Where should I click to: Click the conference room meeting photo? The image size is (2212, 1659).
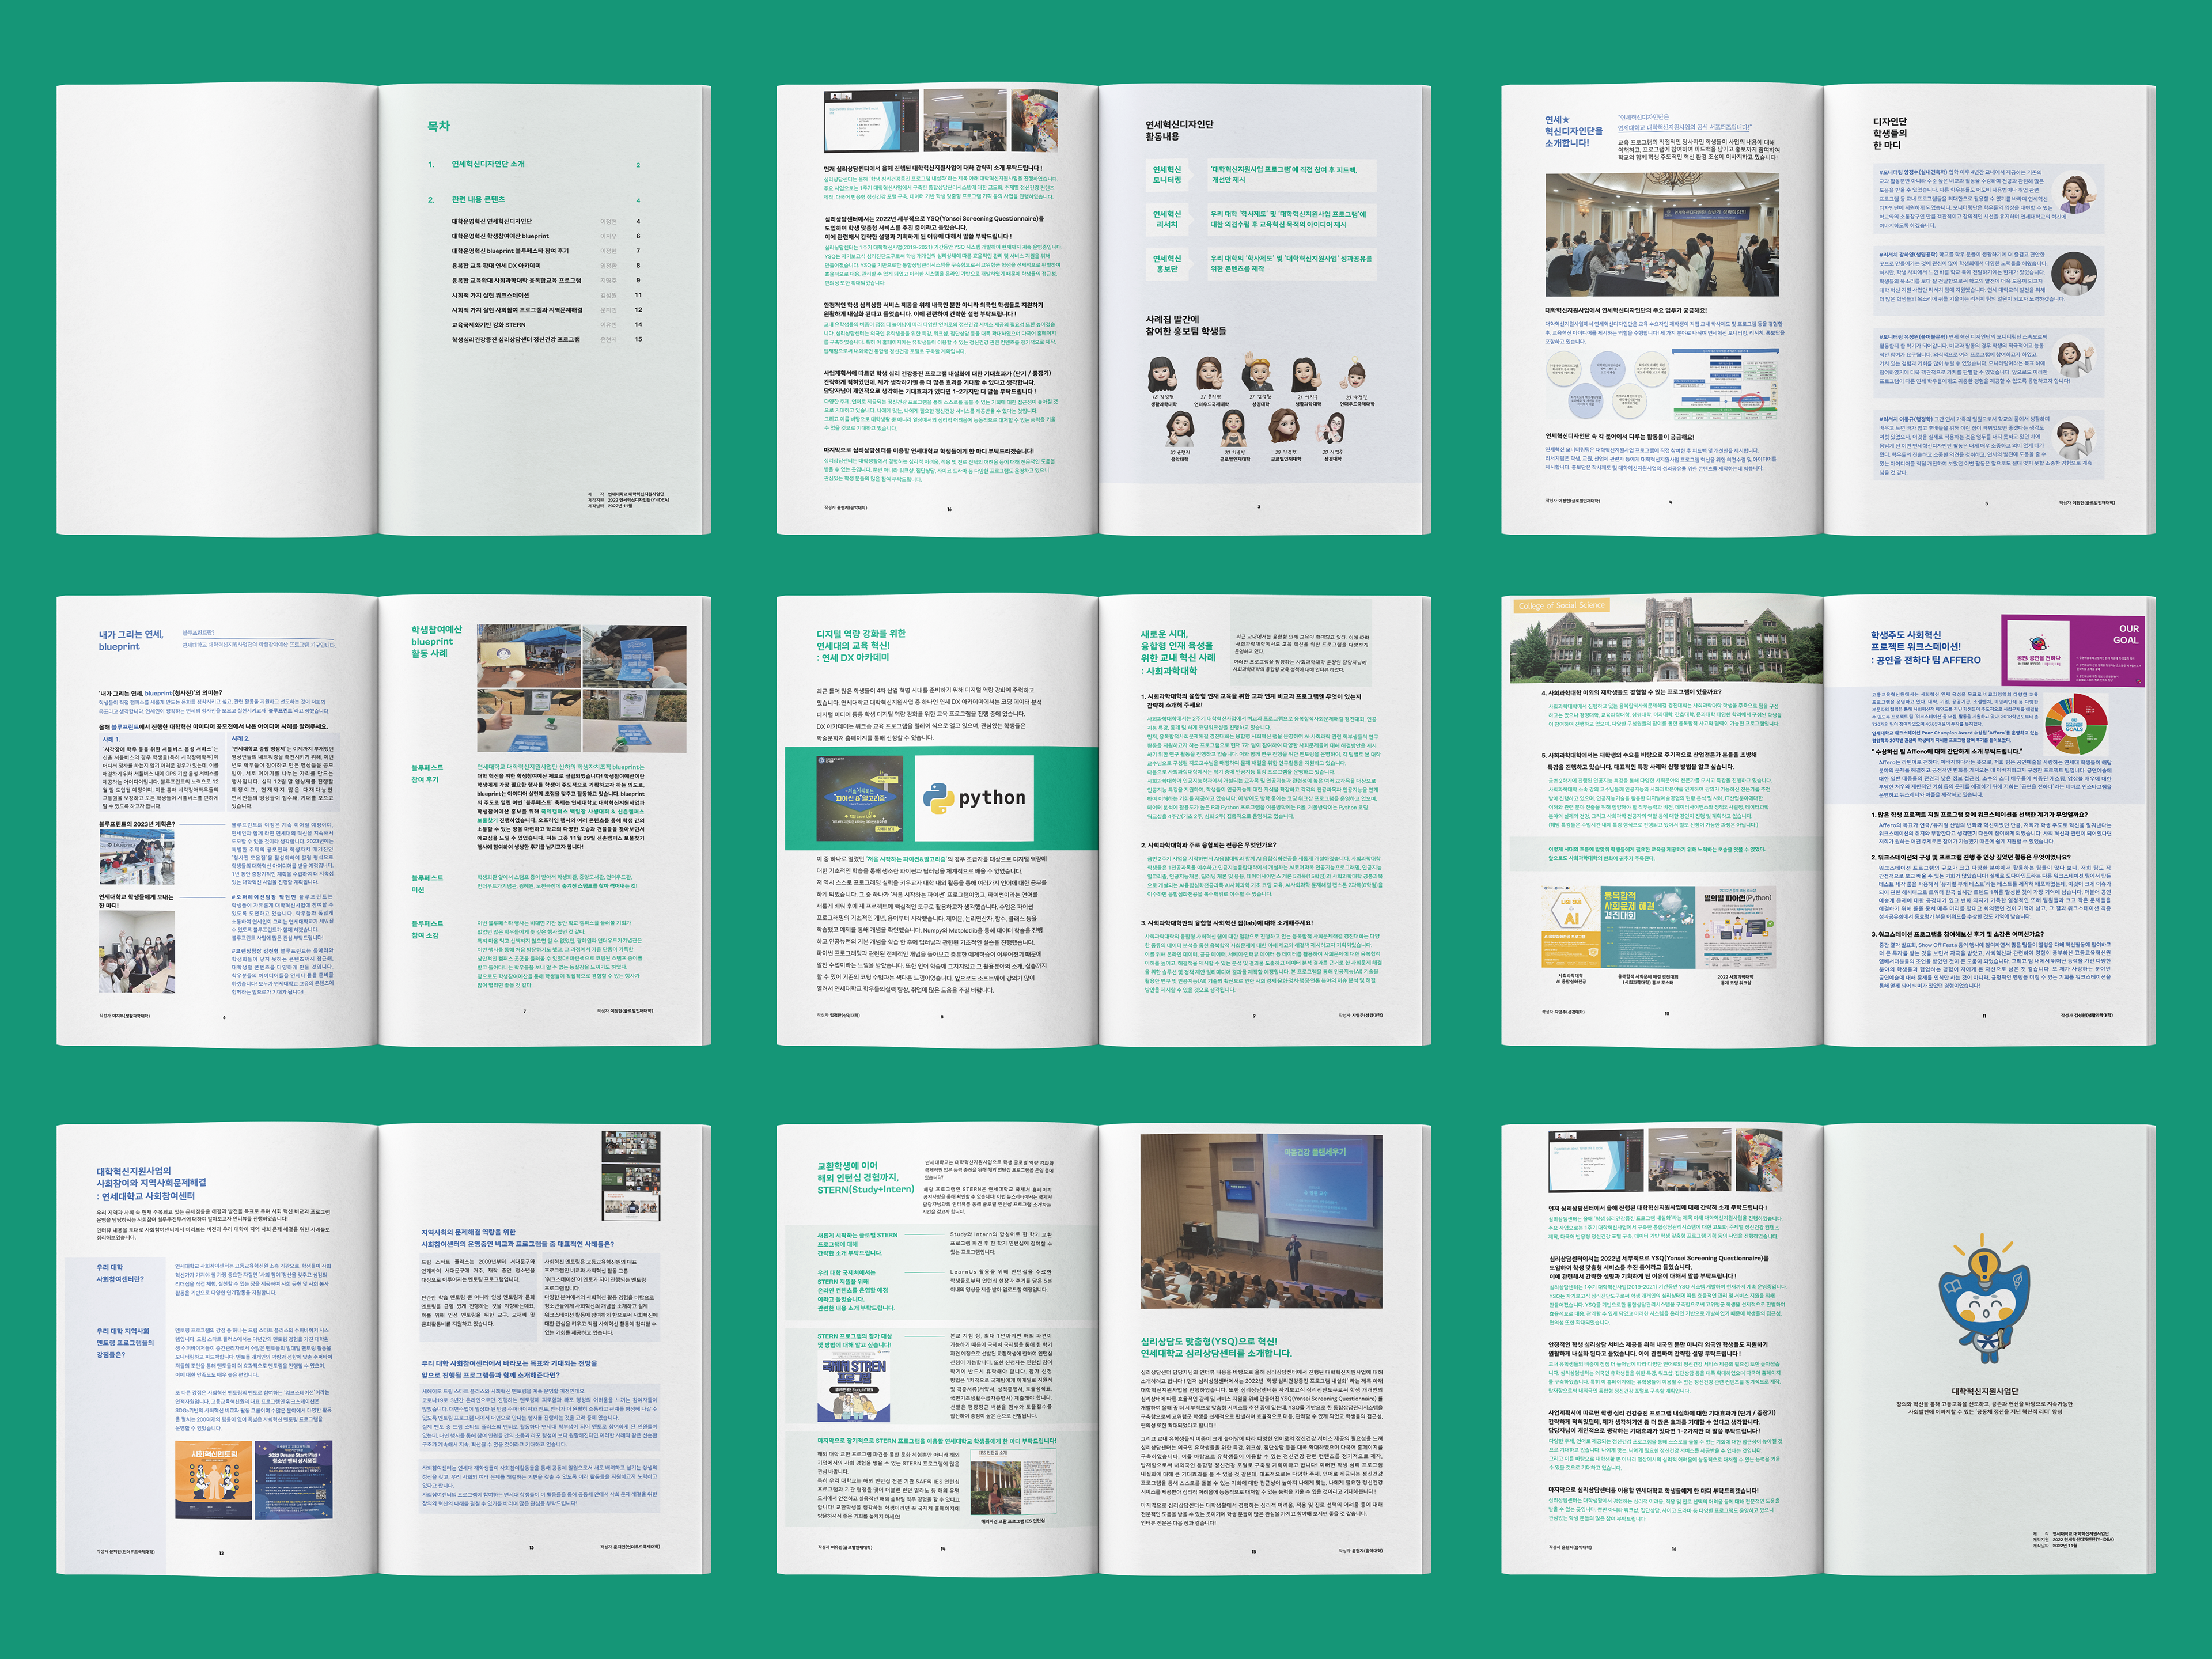tap(1662, 235)
